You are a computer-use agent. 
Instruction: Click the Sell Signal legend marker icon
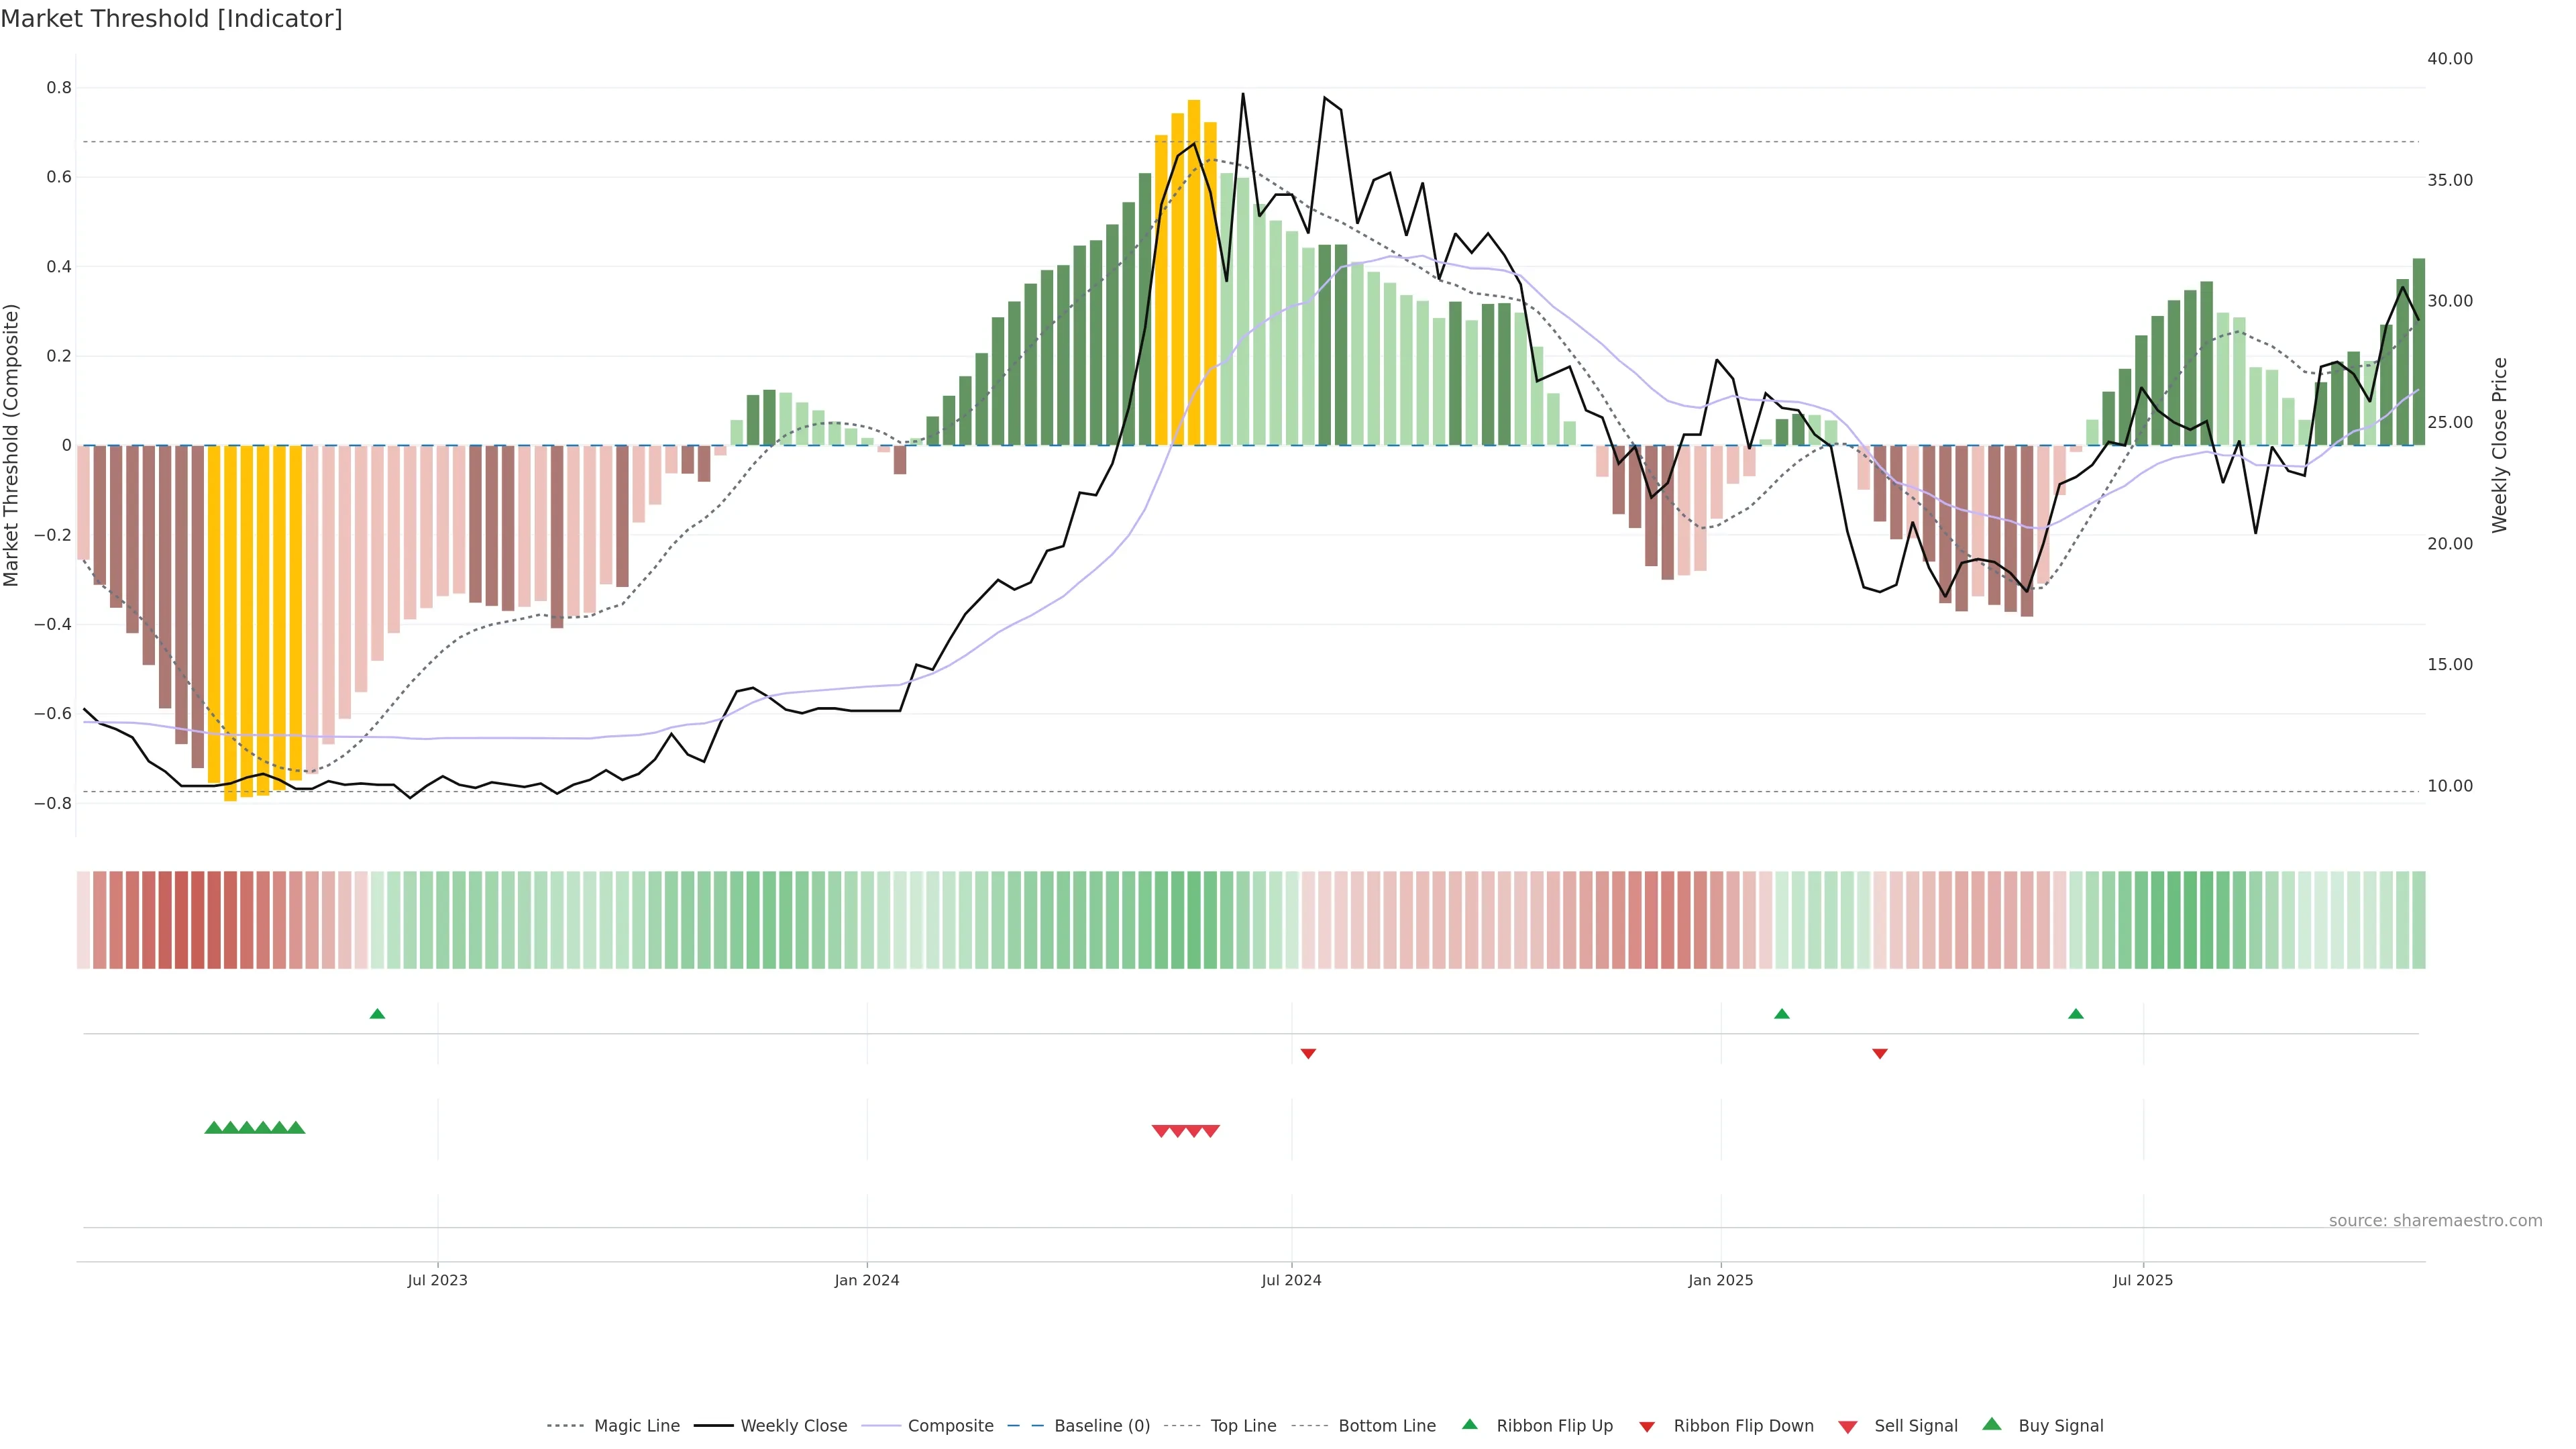tap(1847, 1427)
